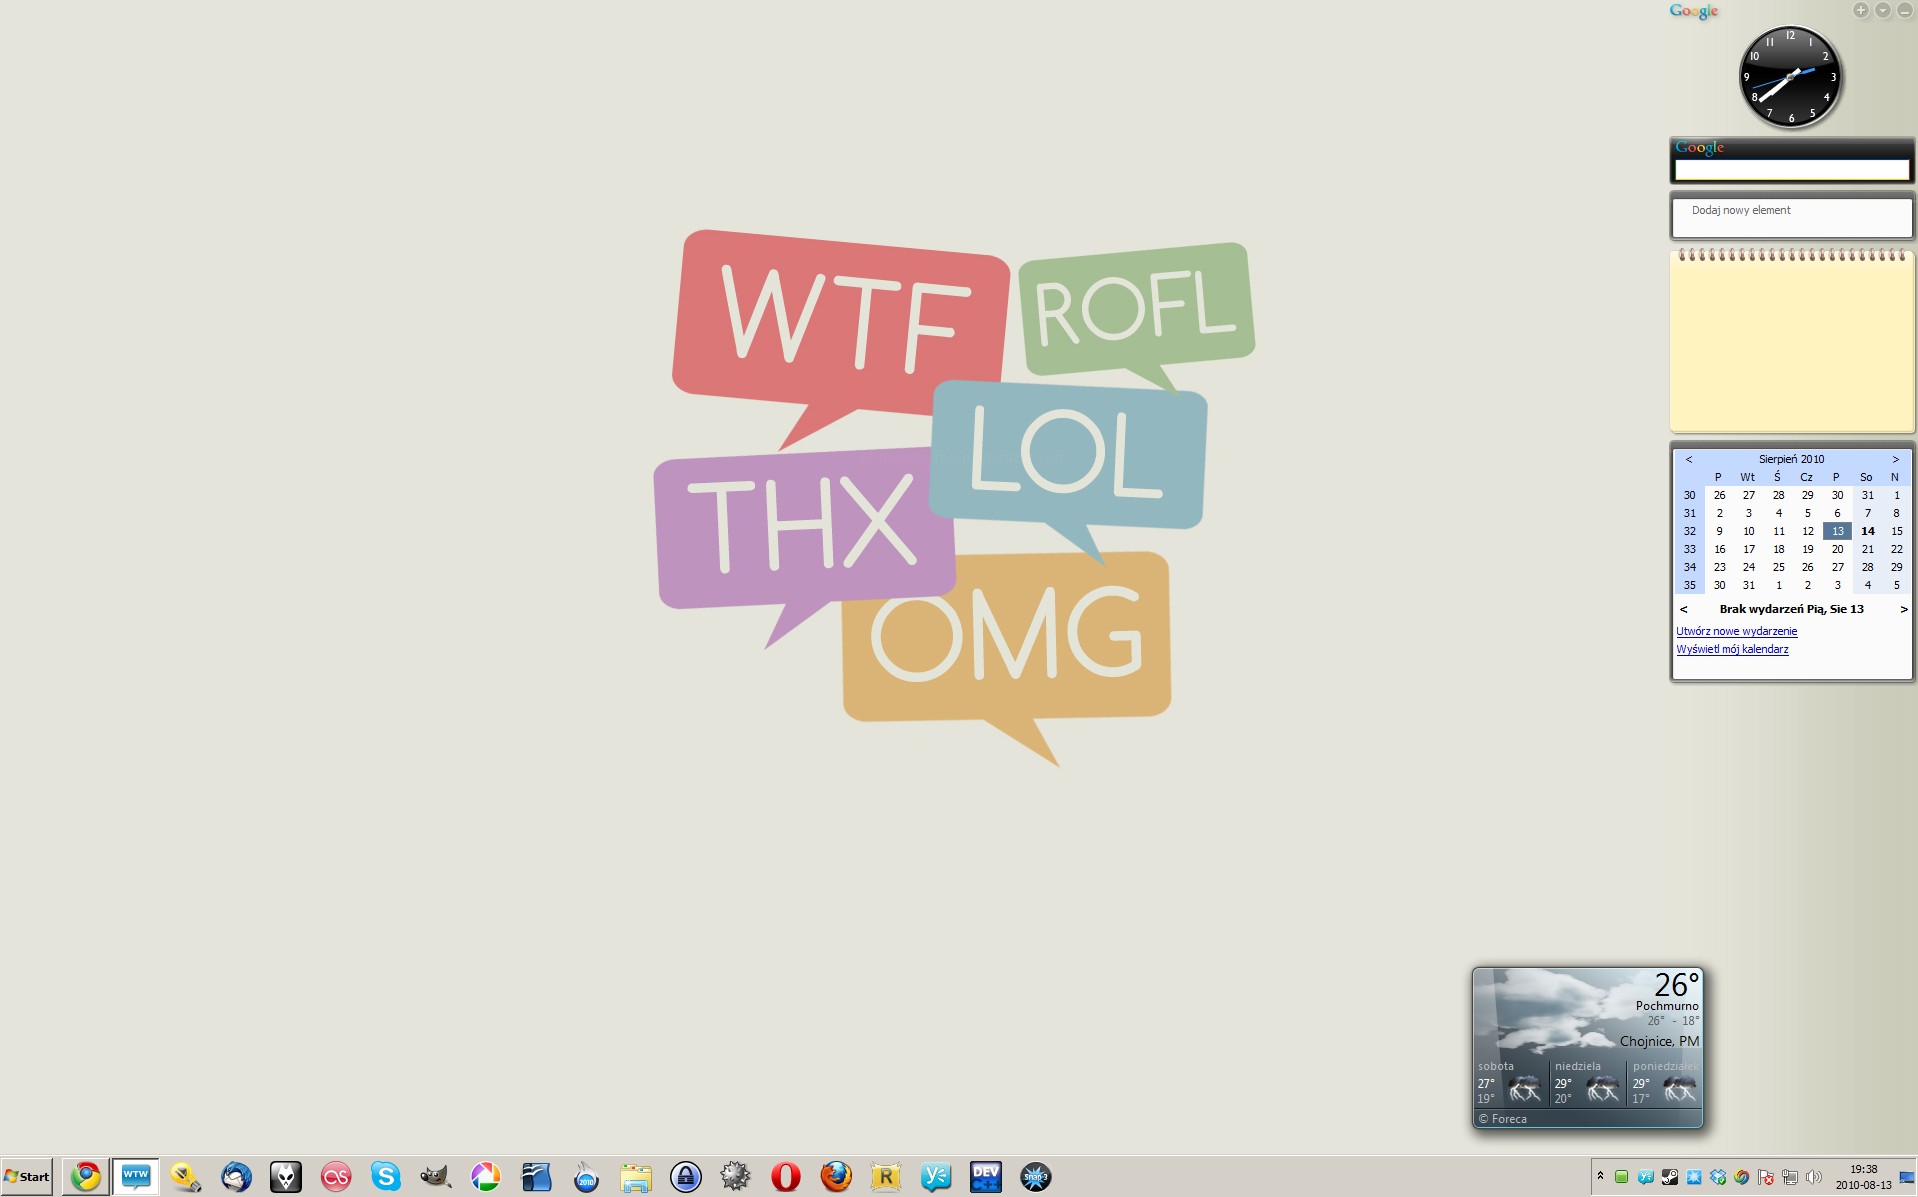
Task: Show next day's events arrow
Action: [1904, 609]
